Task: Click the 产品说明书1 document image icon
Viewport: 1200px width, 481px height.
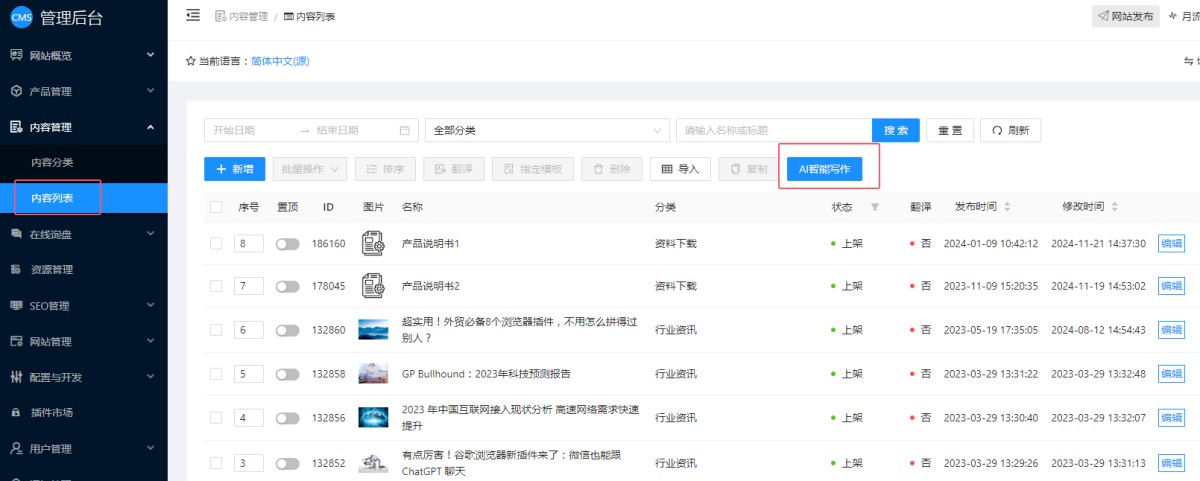Action: 373,243
